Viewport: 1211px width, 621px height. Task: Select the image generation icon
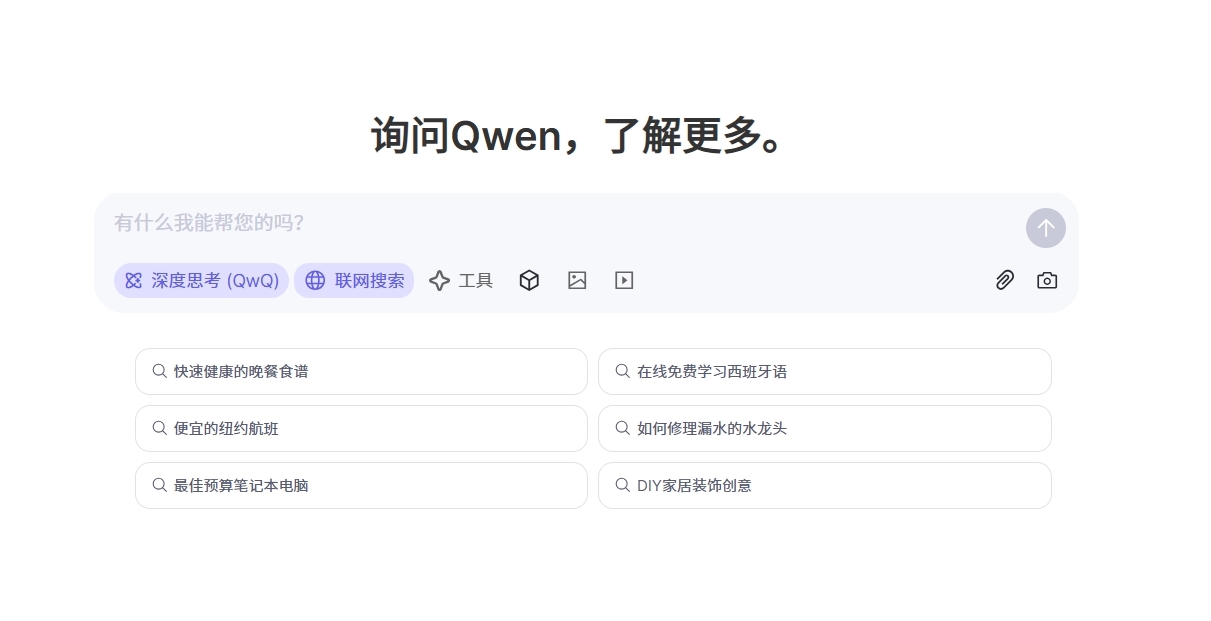[577, 281]
